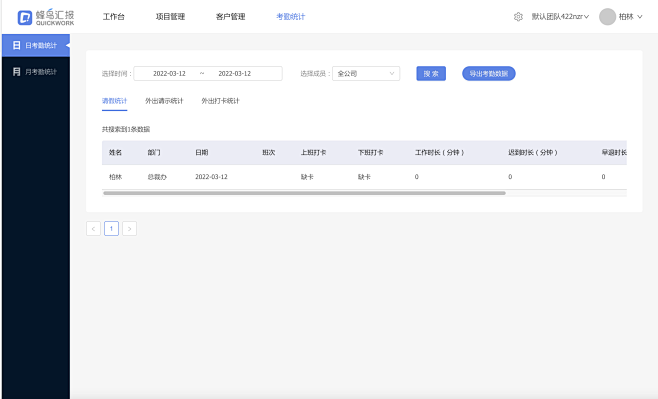This screenshot has width=658, height=399.
Task: Open 项目管理 in top navigation
Action: coord(170,17)
